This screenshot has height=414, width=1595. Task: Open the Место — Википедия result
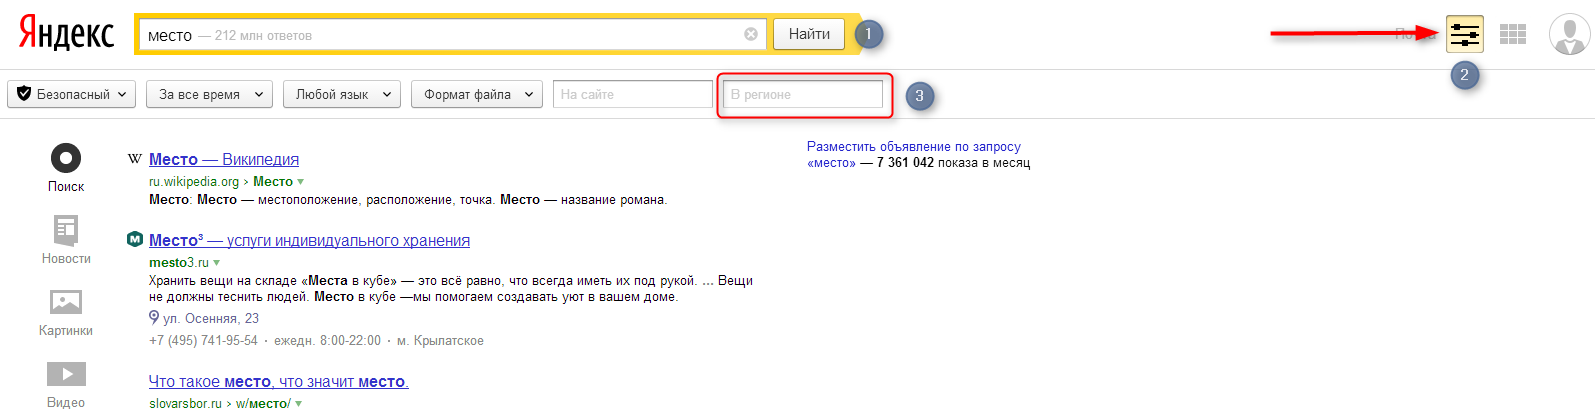point(224,159)
